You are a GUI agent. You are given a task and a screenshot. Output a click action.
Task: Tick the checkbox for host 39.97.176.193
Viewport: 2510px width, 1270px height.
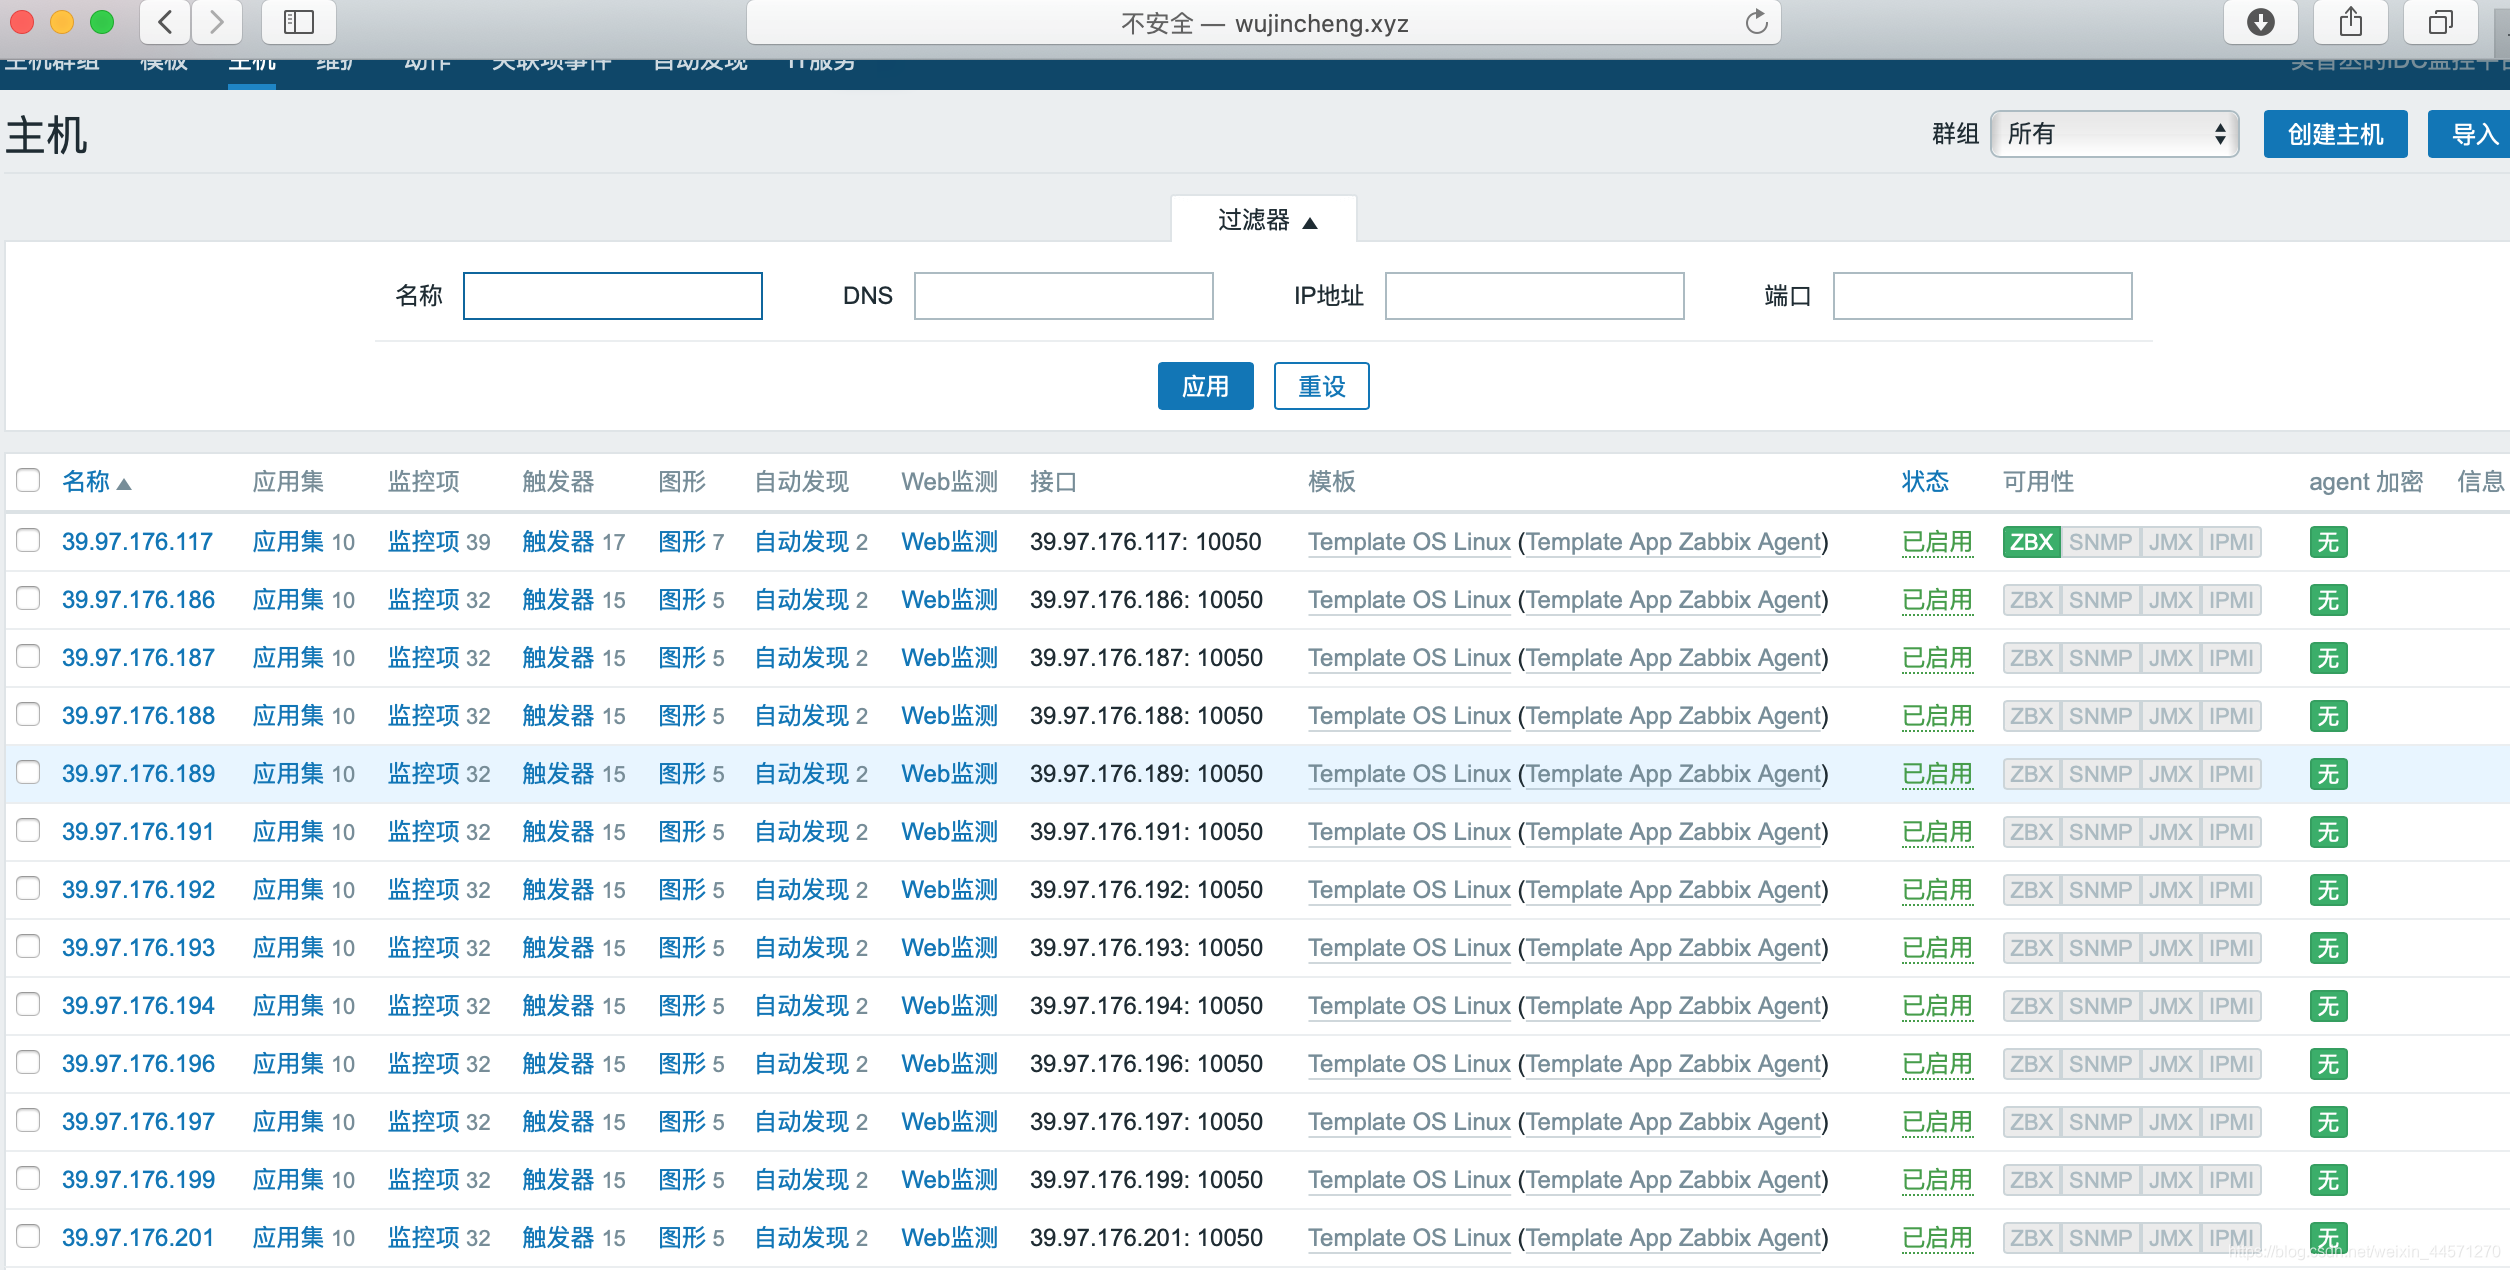[28, 947]
